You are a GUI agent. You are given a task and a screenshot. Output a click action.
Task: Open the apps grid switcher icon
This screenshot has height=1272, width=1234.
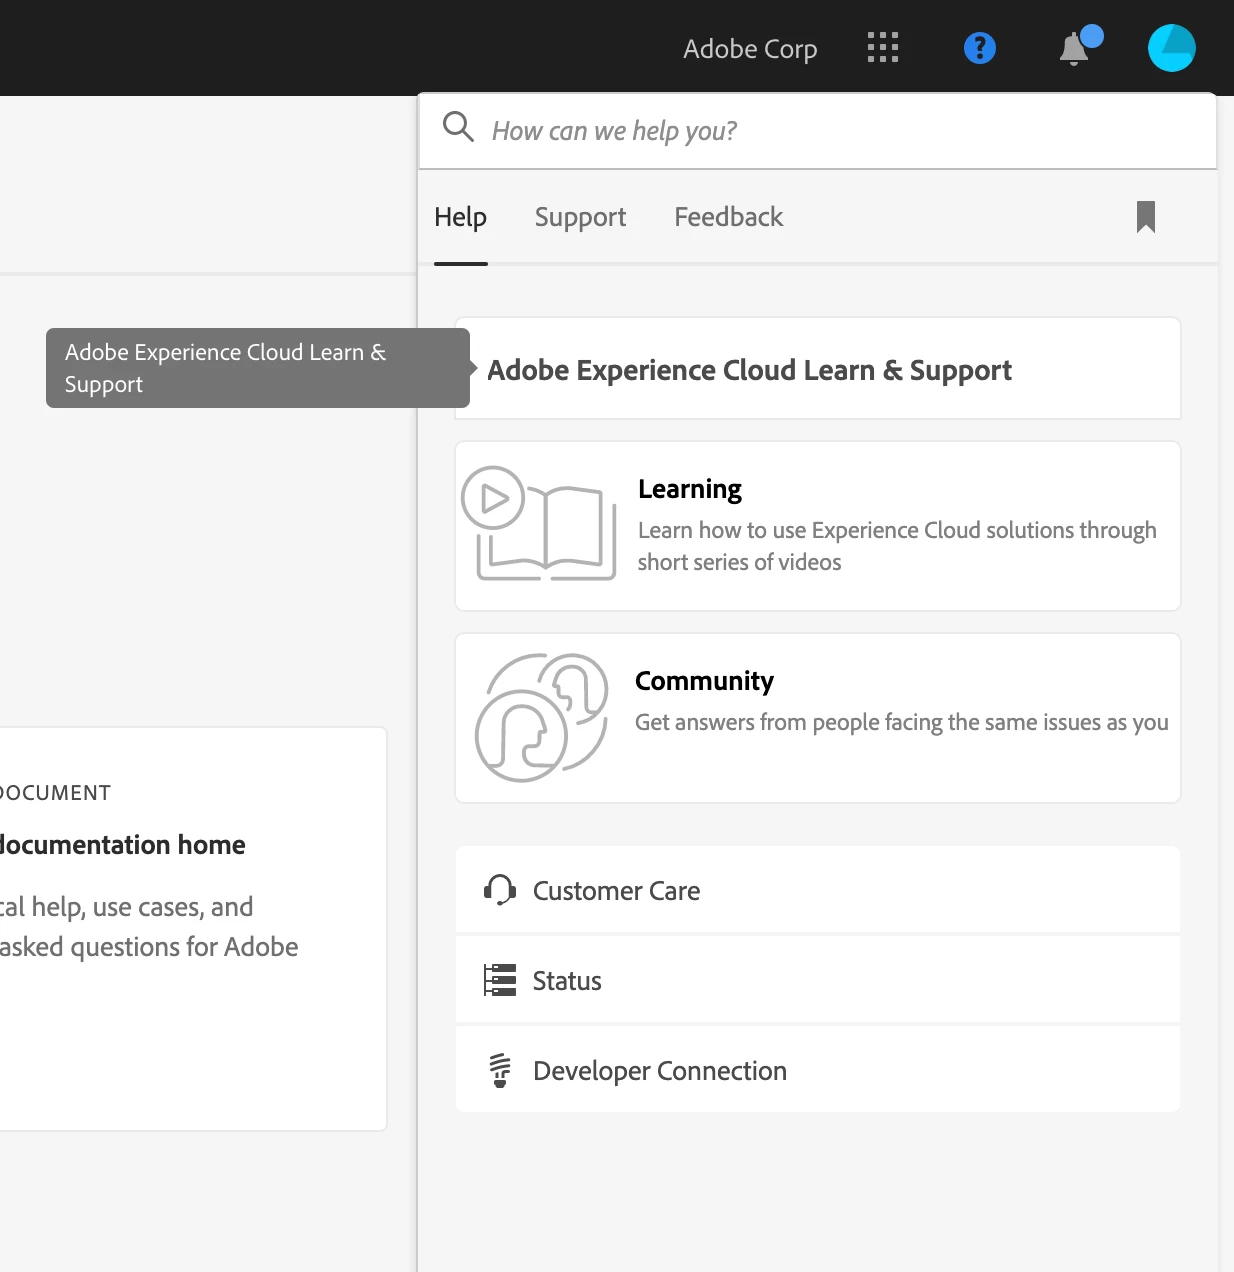[x=883, y=47]
